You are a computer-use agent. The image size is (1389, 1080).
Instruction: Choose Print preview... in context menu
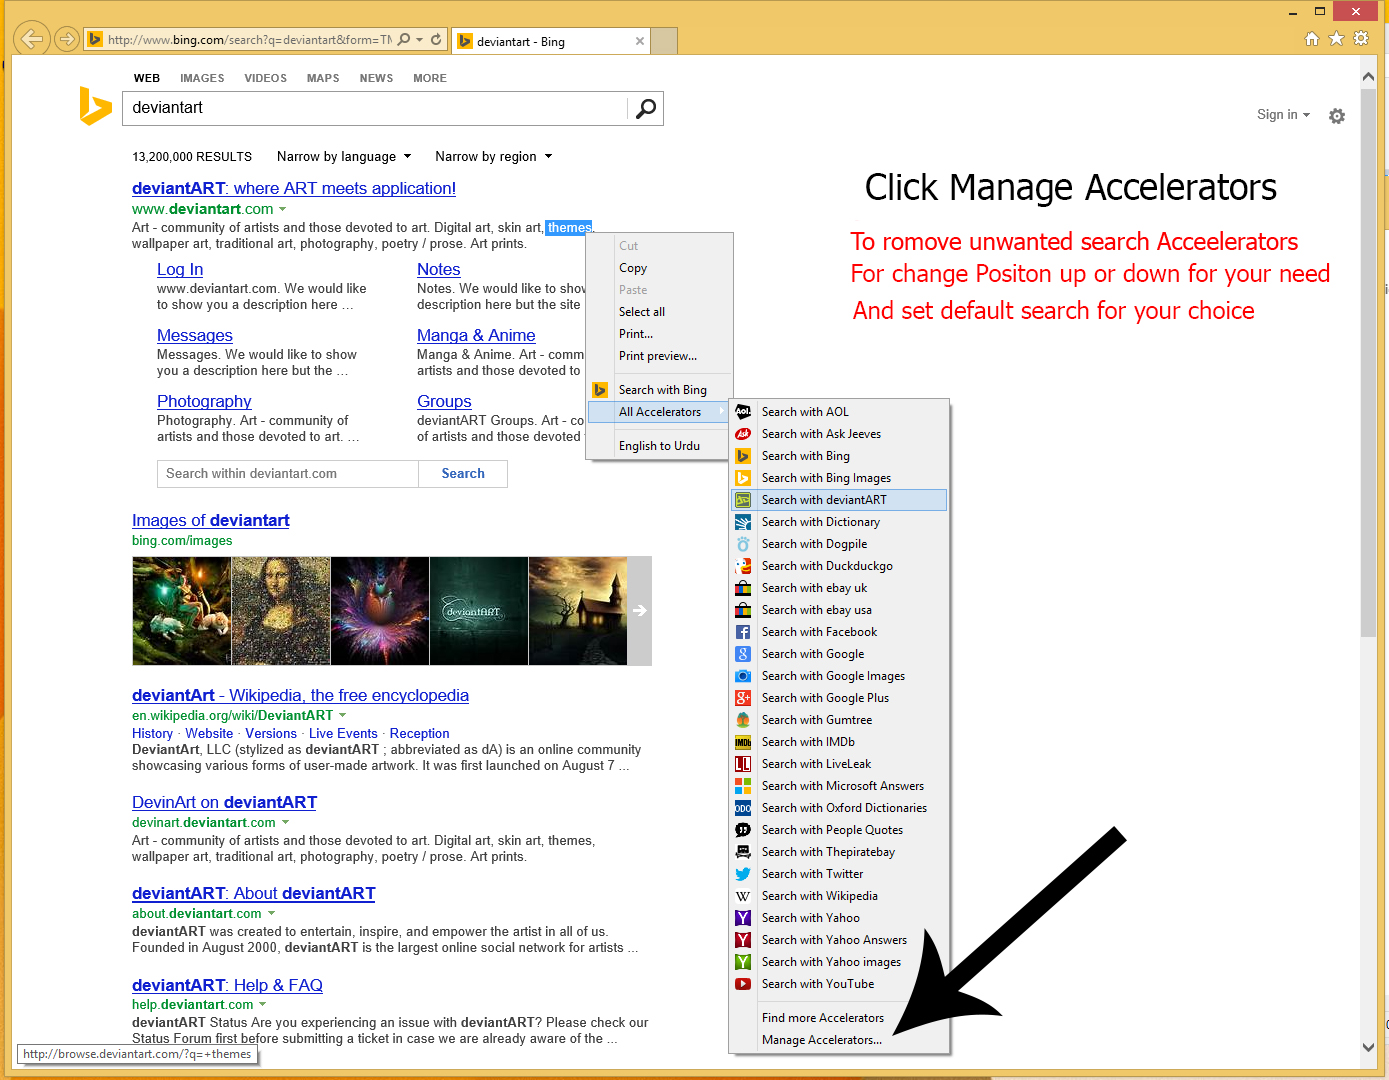[x=660, y=356]
